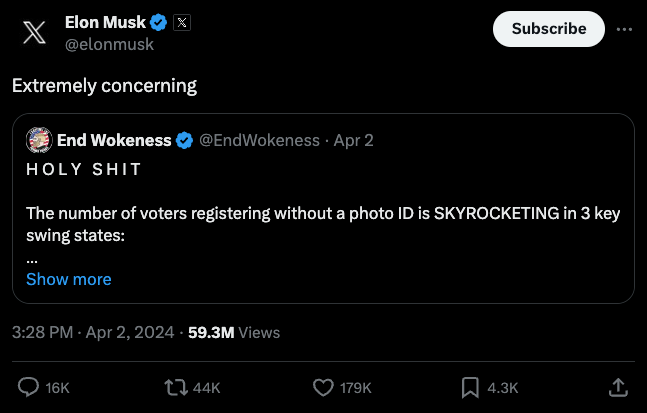Click the blue verified badge beside Elon Musk
Screen dimensions: 647x413
(160, 22)
